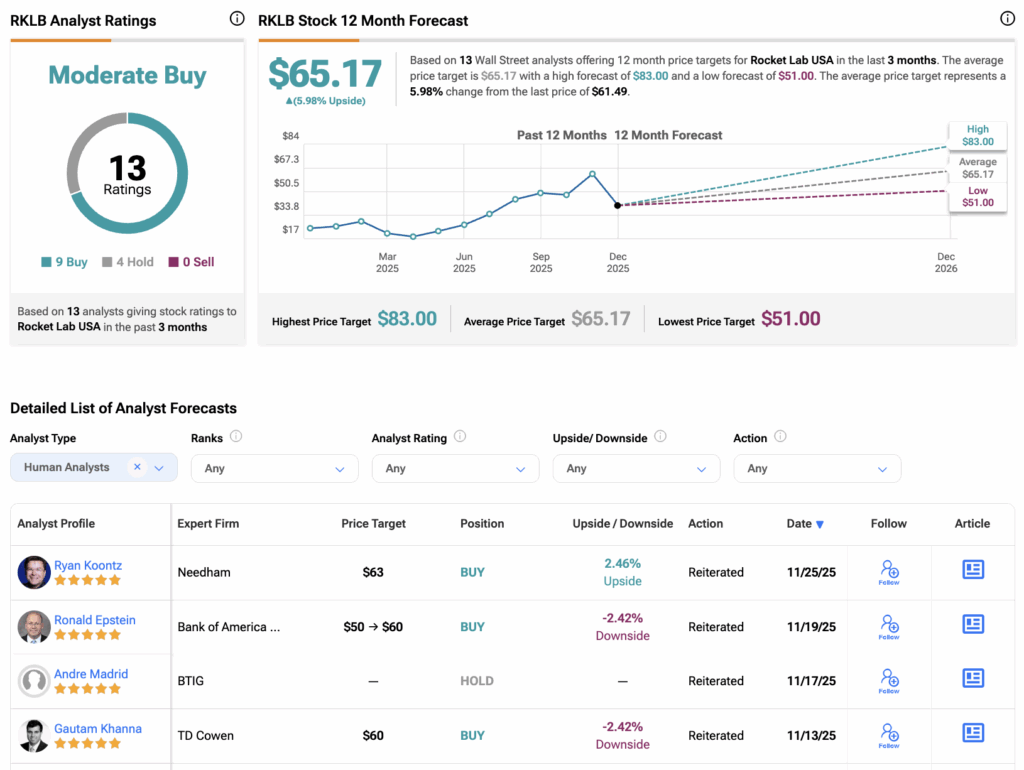Click info icon next to Ranks filter
Image resolution: width=1024 pixels, height=770 pixels.
click(x=236, y=437)
